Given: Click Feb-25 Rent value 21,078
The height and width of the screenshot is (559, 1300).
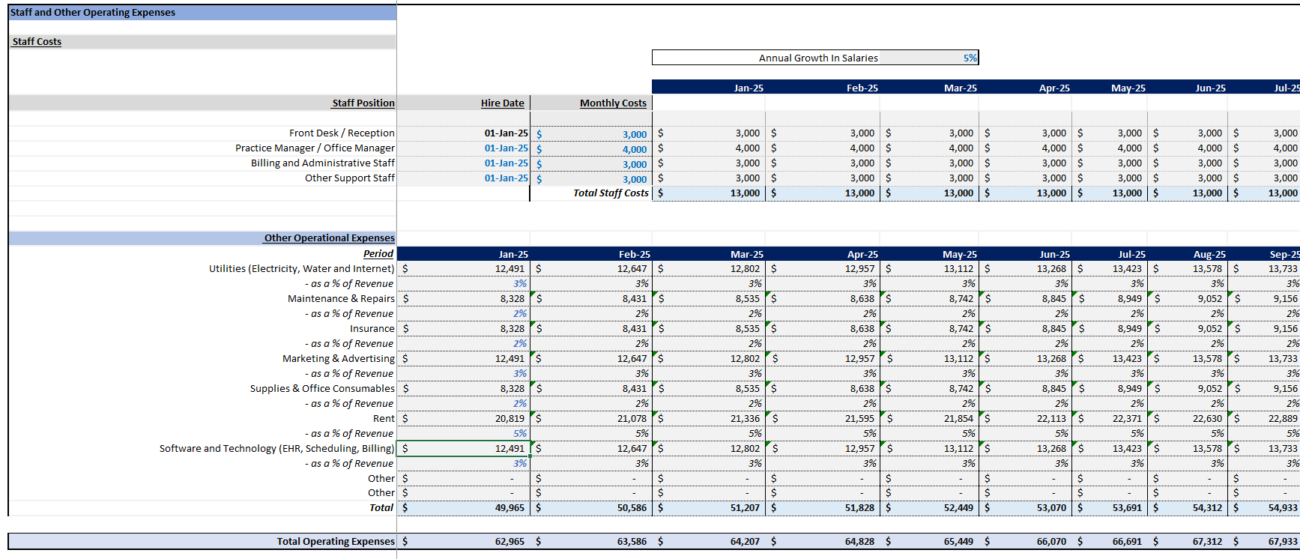Looking at the screenshot, I should tap(591, 418).
